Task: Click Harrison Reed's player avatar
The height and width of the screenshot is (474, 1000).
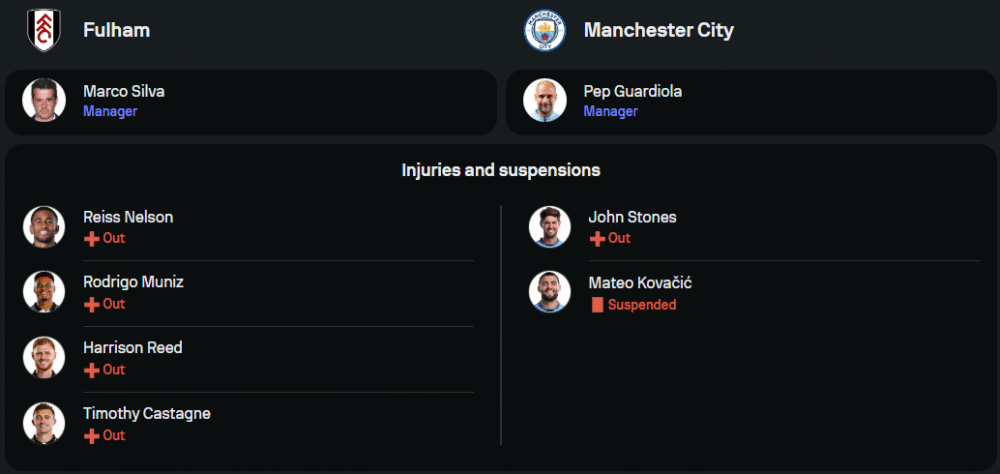Action: [44, 358]
